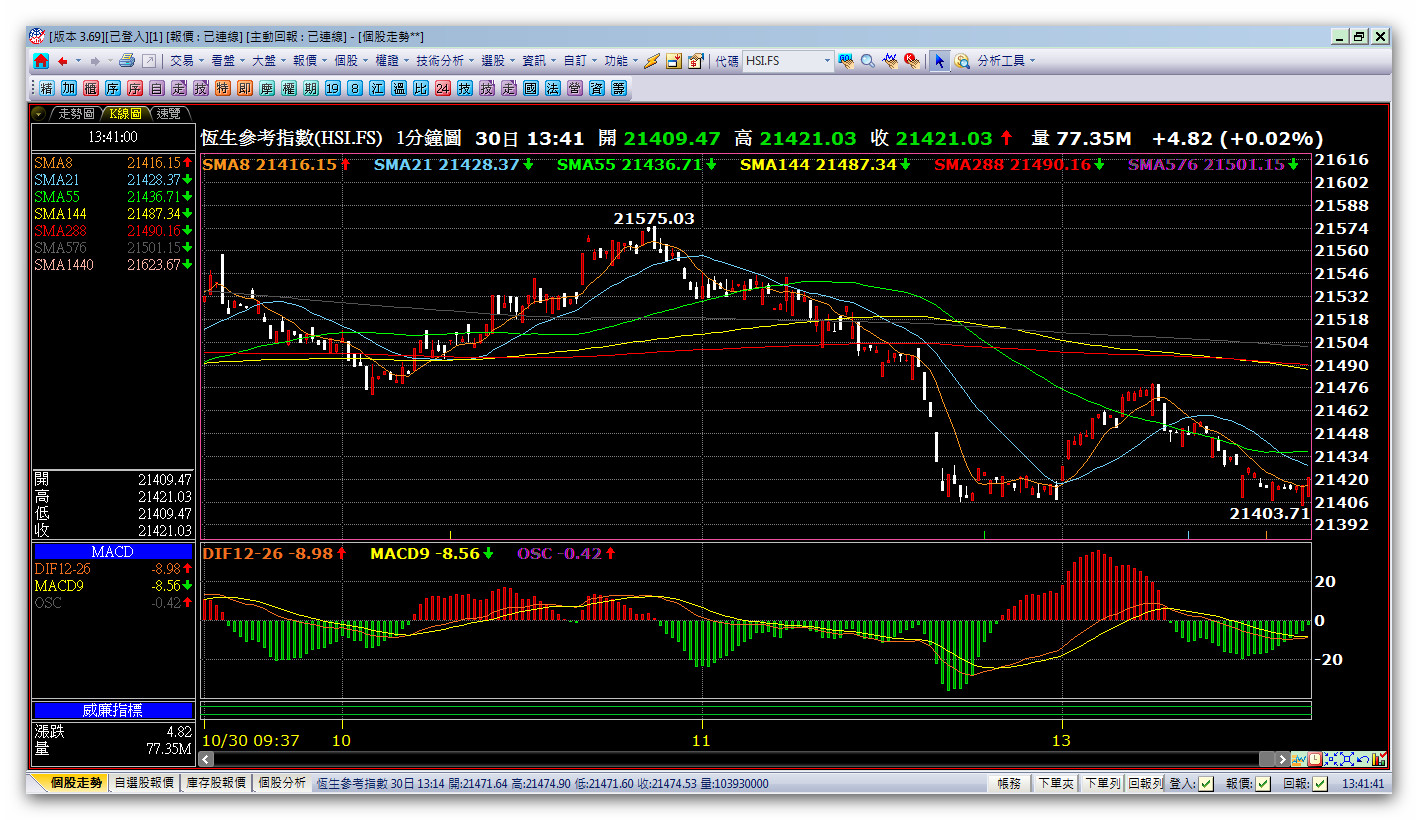Click the chart horizontal scrollbar right arrow
1418x820 pixels.
click(x=1280, y=759)
